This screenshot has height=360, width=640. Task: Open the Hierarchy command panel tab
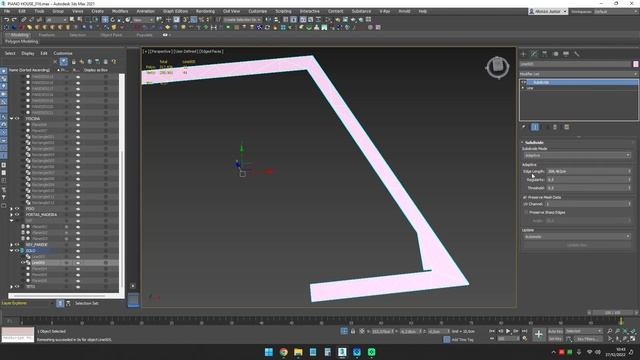(x=544, y=54)
